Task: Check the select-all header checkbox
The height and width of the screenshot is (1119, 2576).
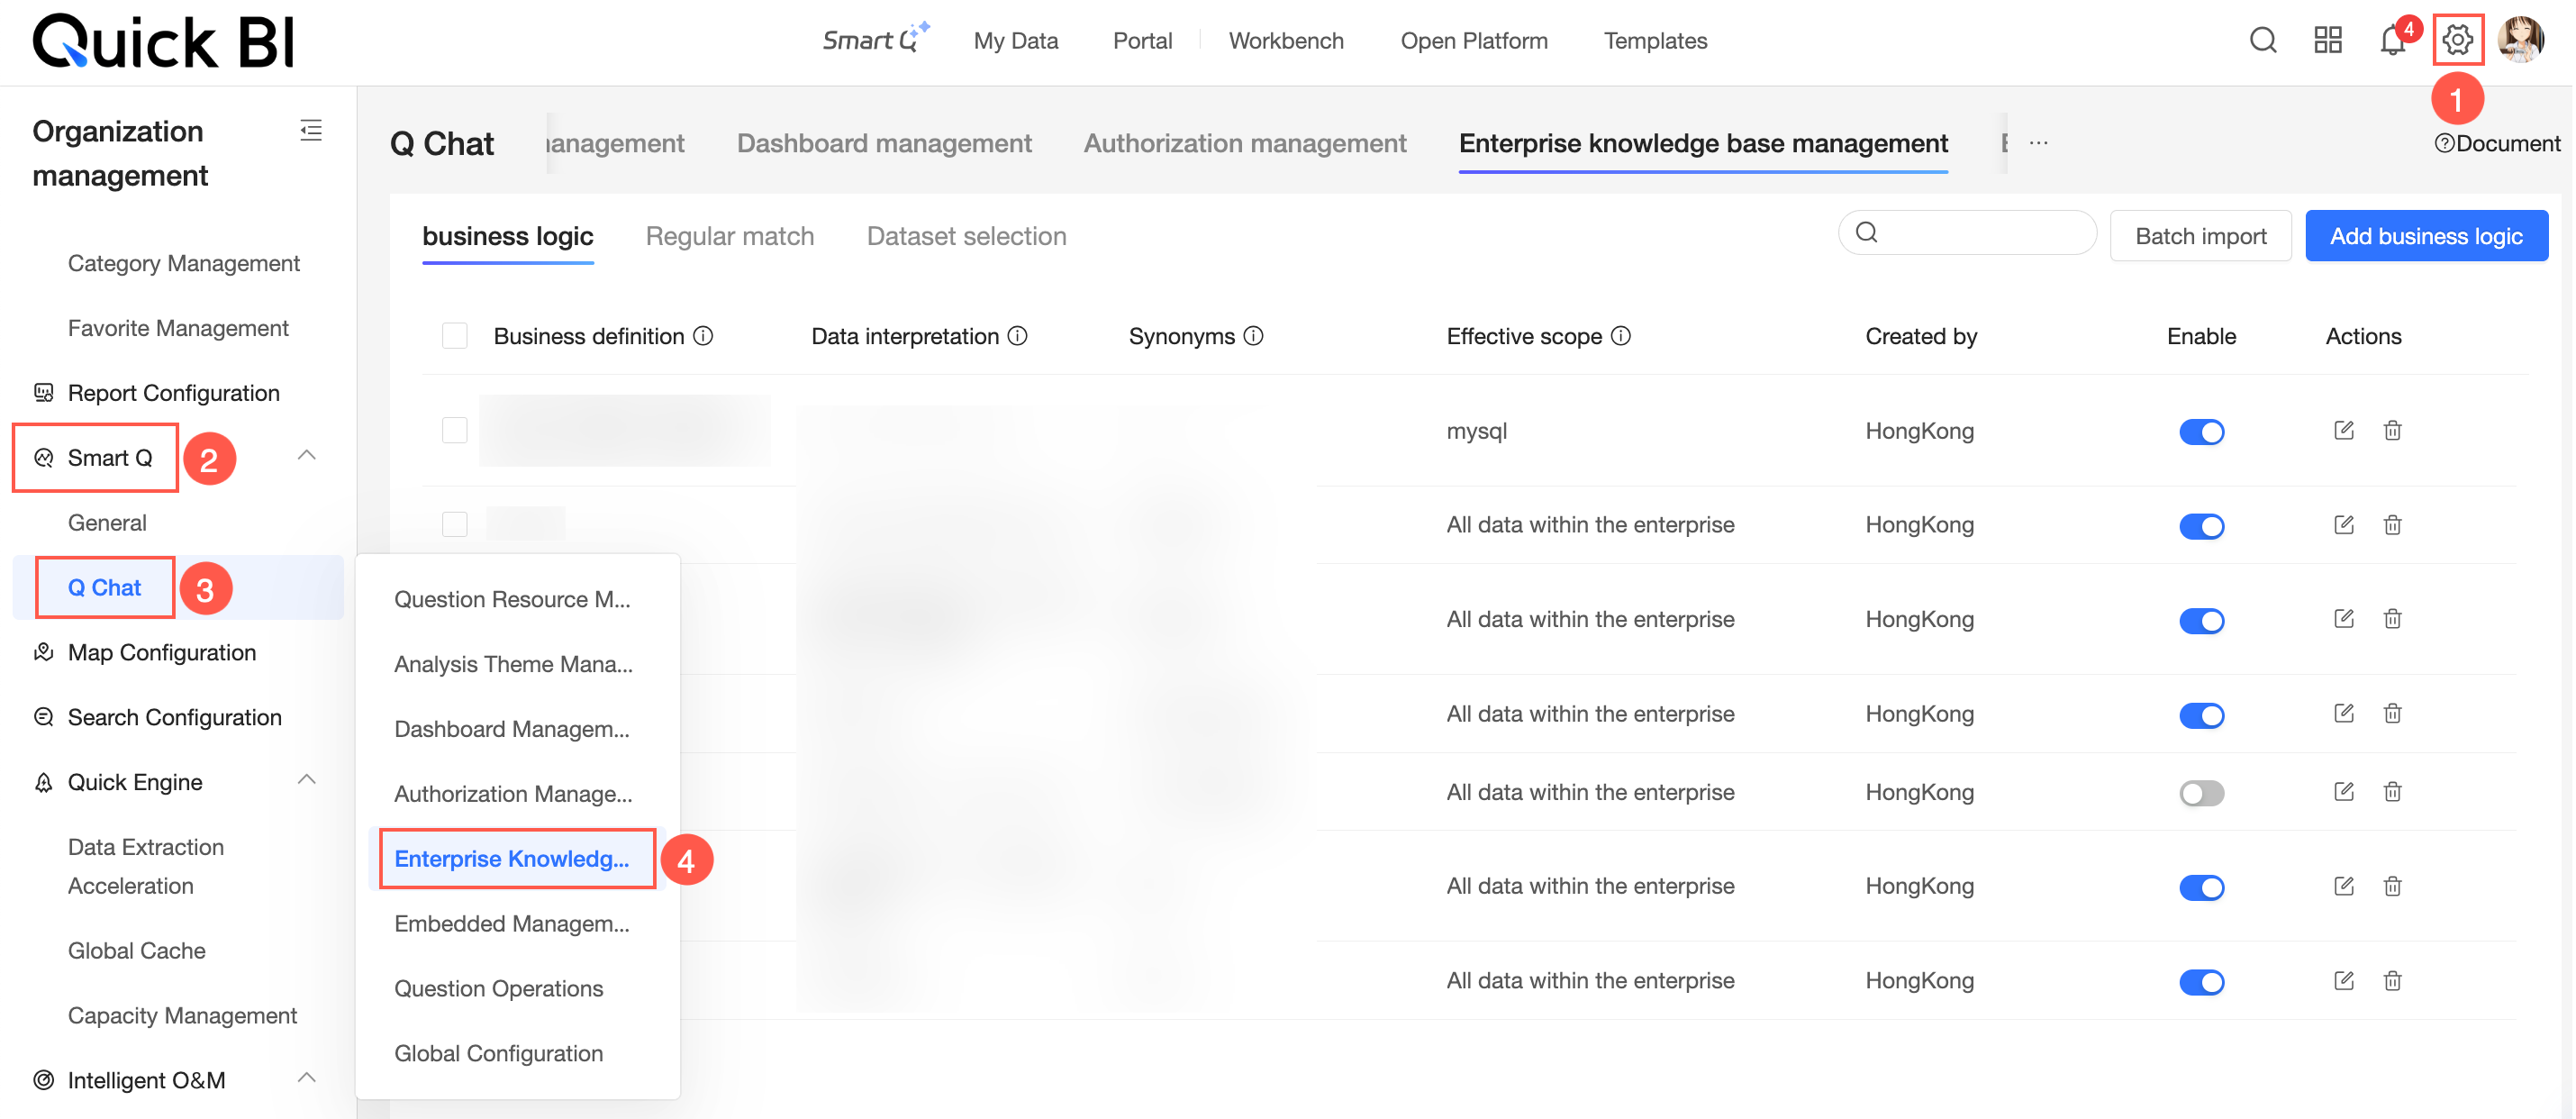Action: (455, 336)
